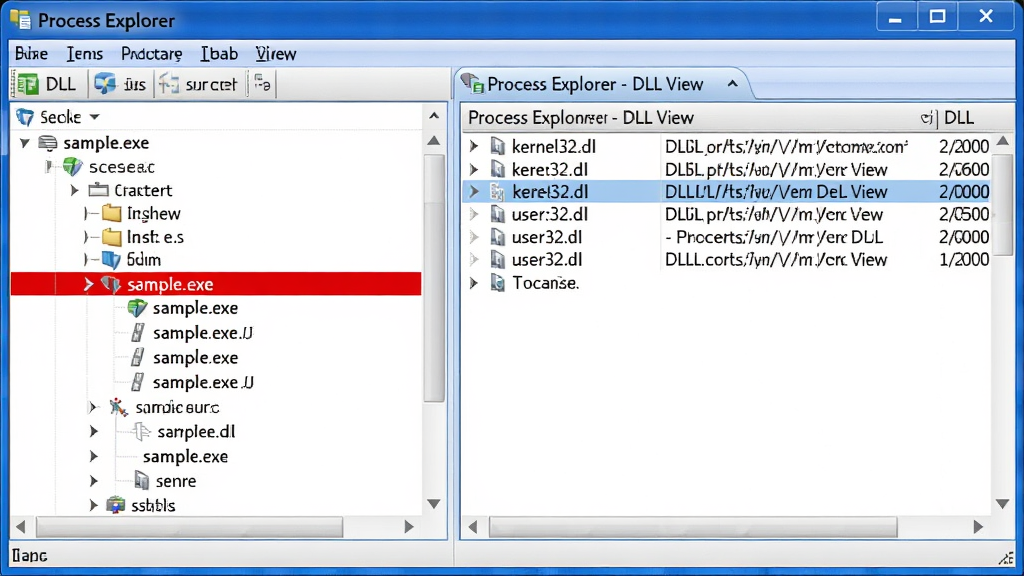Click the Process Explorer title bar icon
1024x576 pixels.
pyautogui.click(x=21, y=20)
